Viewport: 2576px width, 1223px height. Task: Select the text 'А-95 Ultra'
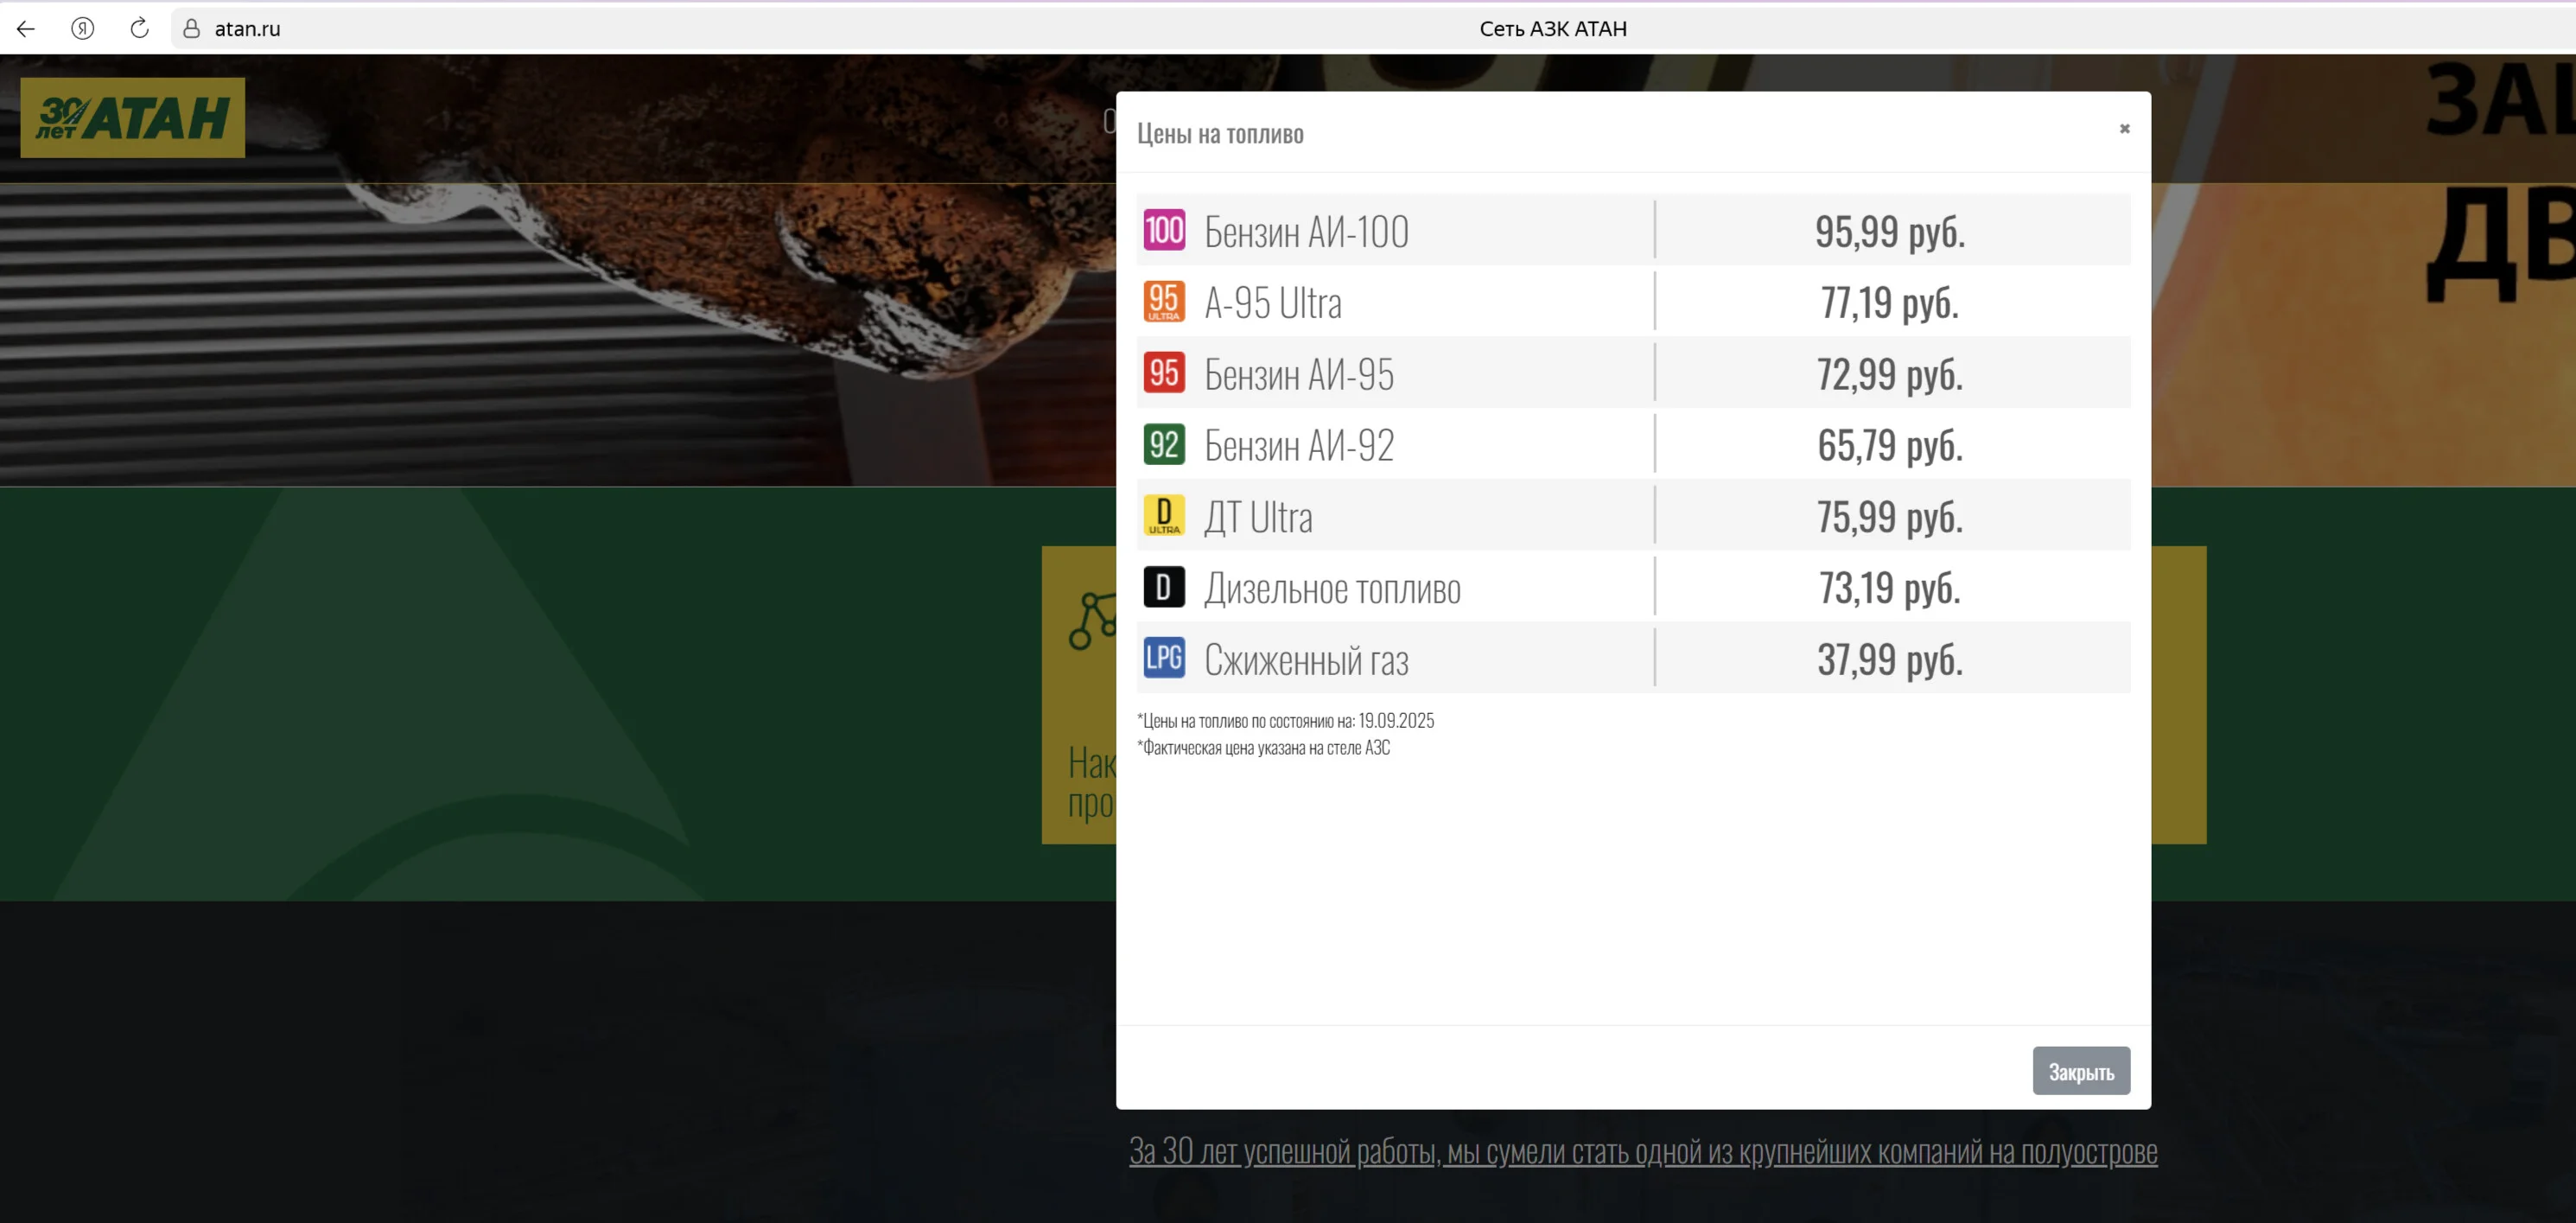[x=1273, y=303]
